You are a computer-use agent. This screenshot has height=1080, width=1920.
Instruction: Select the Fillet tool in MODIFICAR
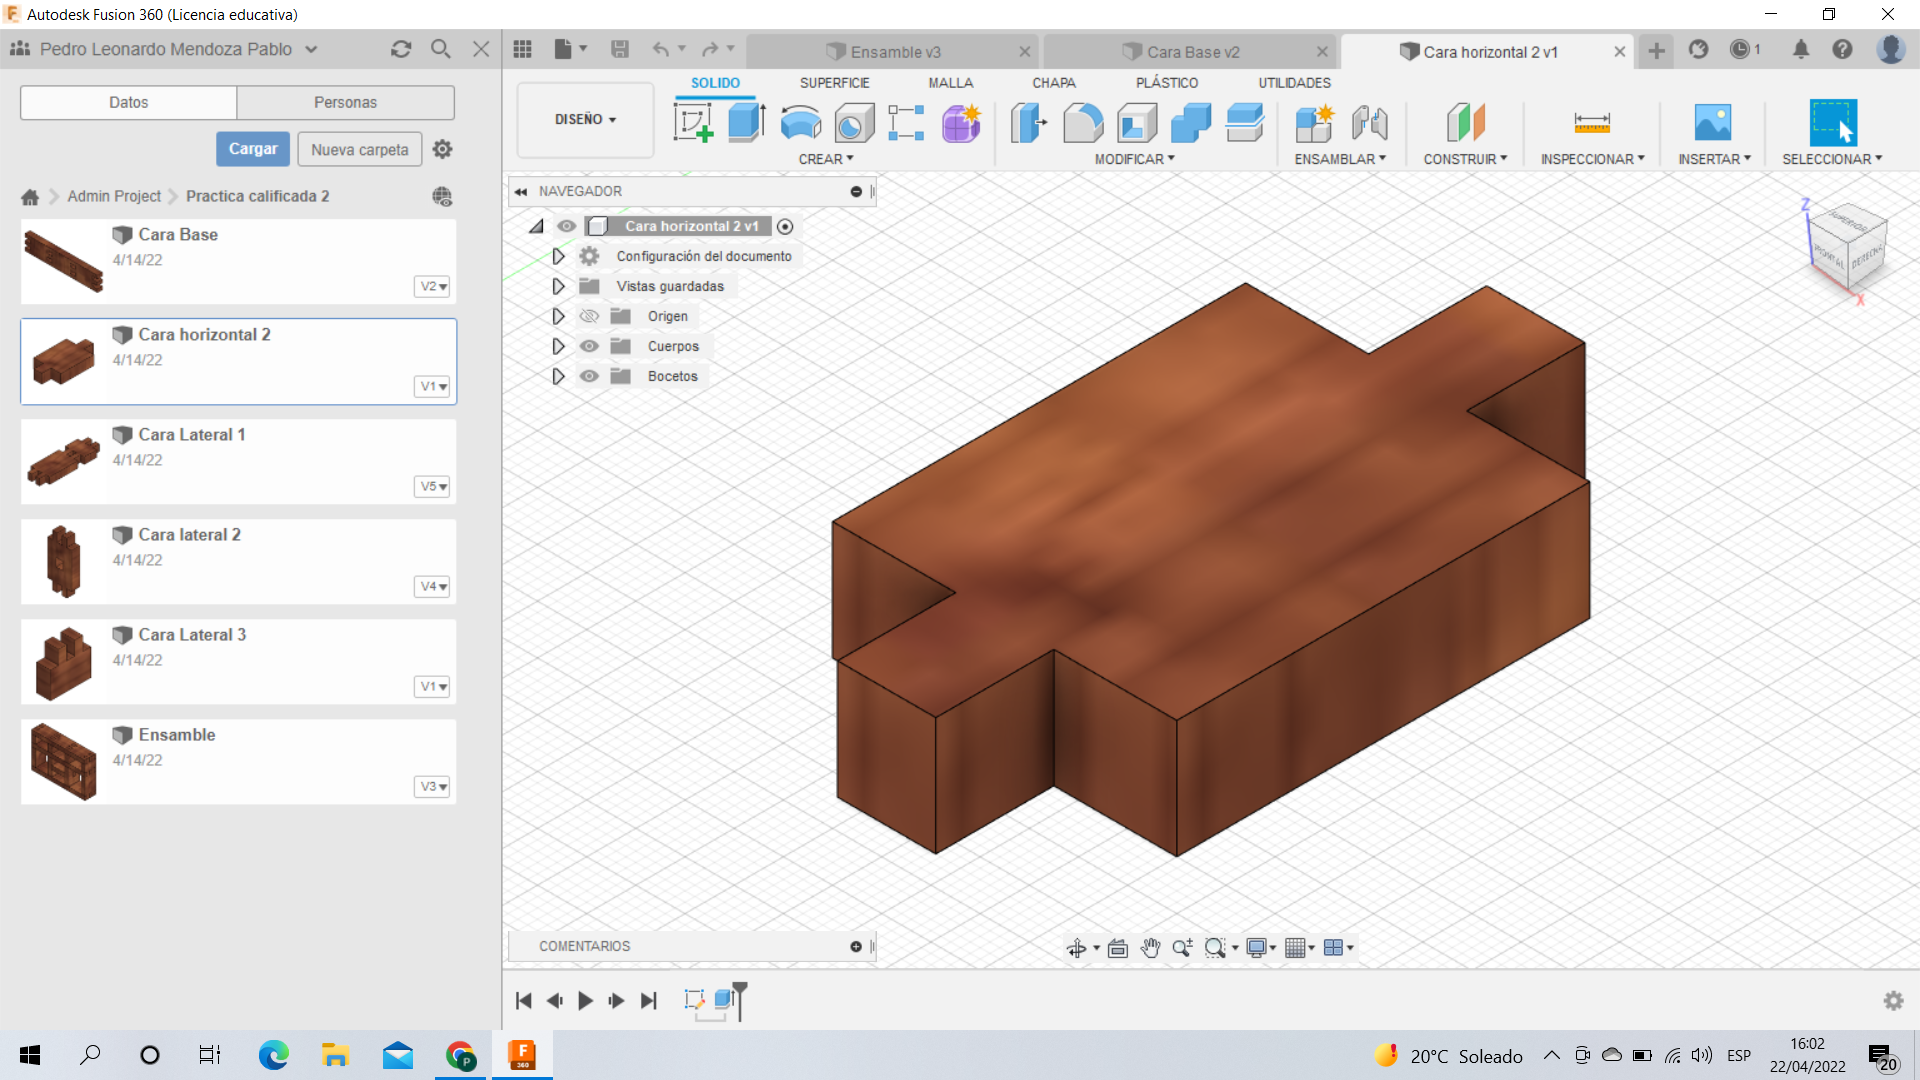coord(1083,123)
